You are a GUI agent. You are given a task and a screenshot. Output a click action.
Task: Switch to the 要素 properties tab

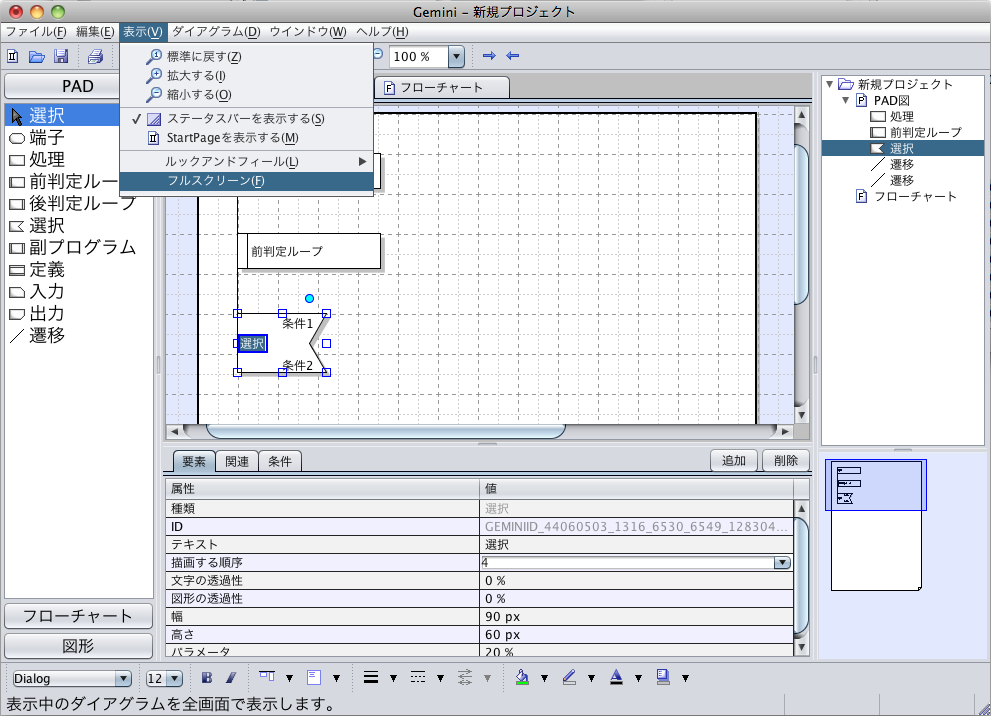coord(194,461)
